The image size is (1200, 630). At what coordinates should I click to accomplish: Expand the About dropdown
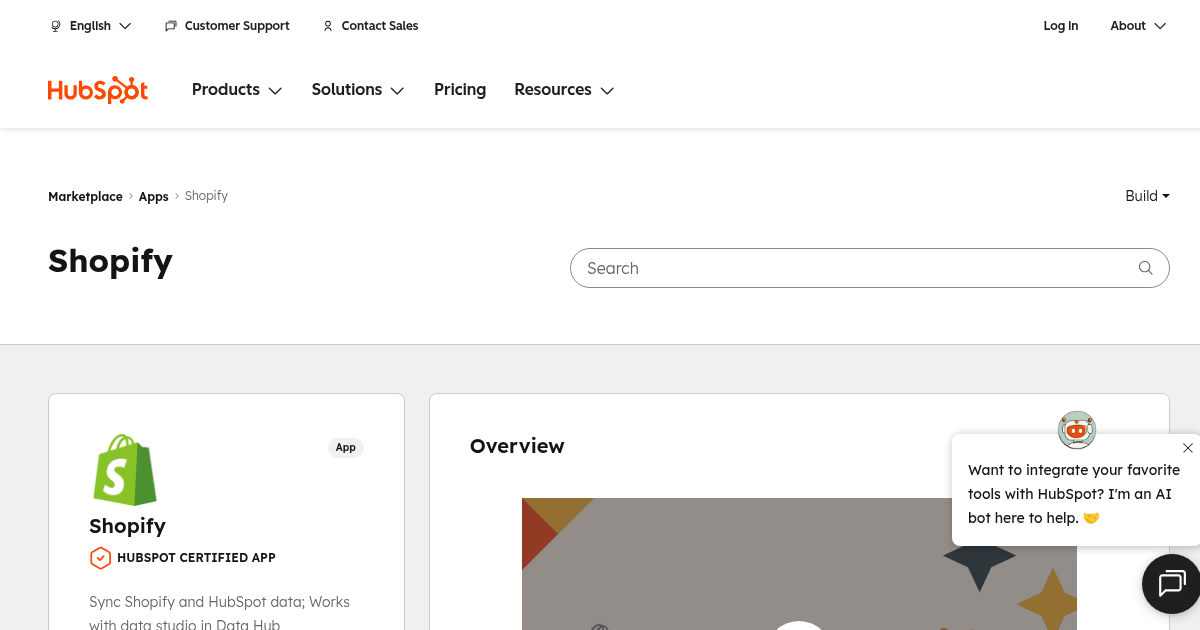[x=1137, y=26]
